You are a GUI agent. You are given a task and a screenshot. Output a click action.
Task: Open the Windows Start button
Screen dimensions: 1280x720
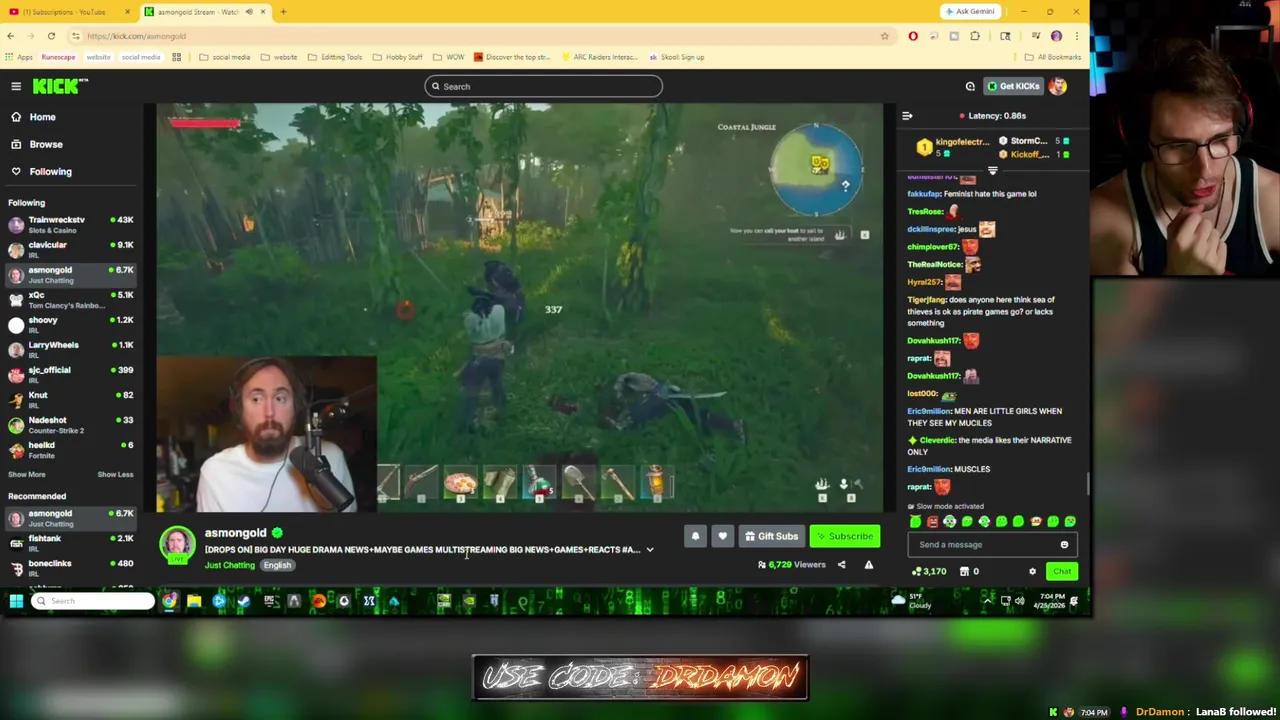16,601
